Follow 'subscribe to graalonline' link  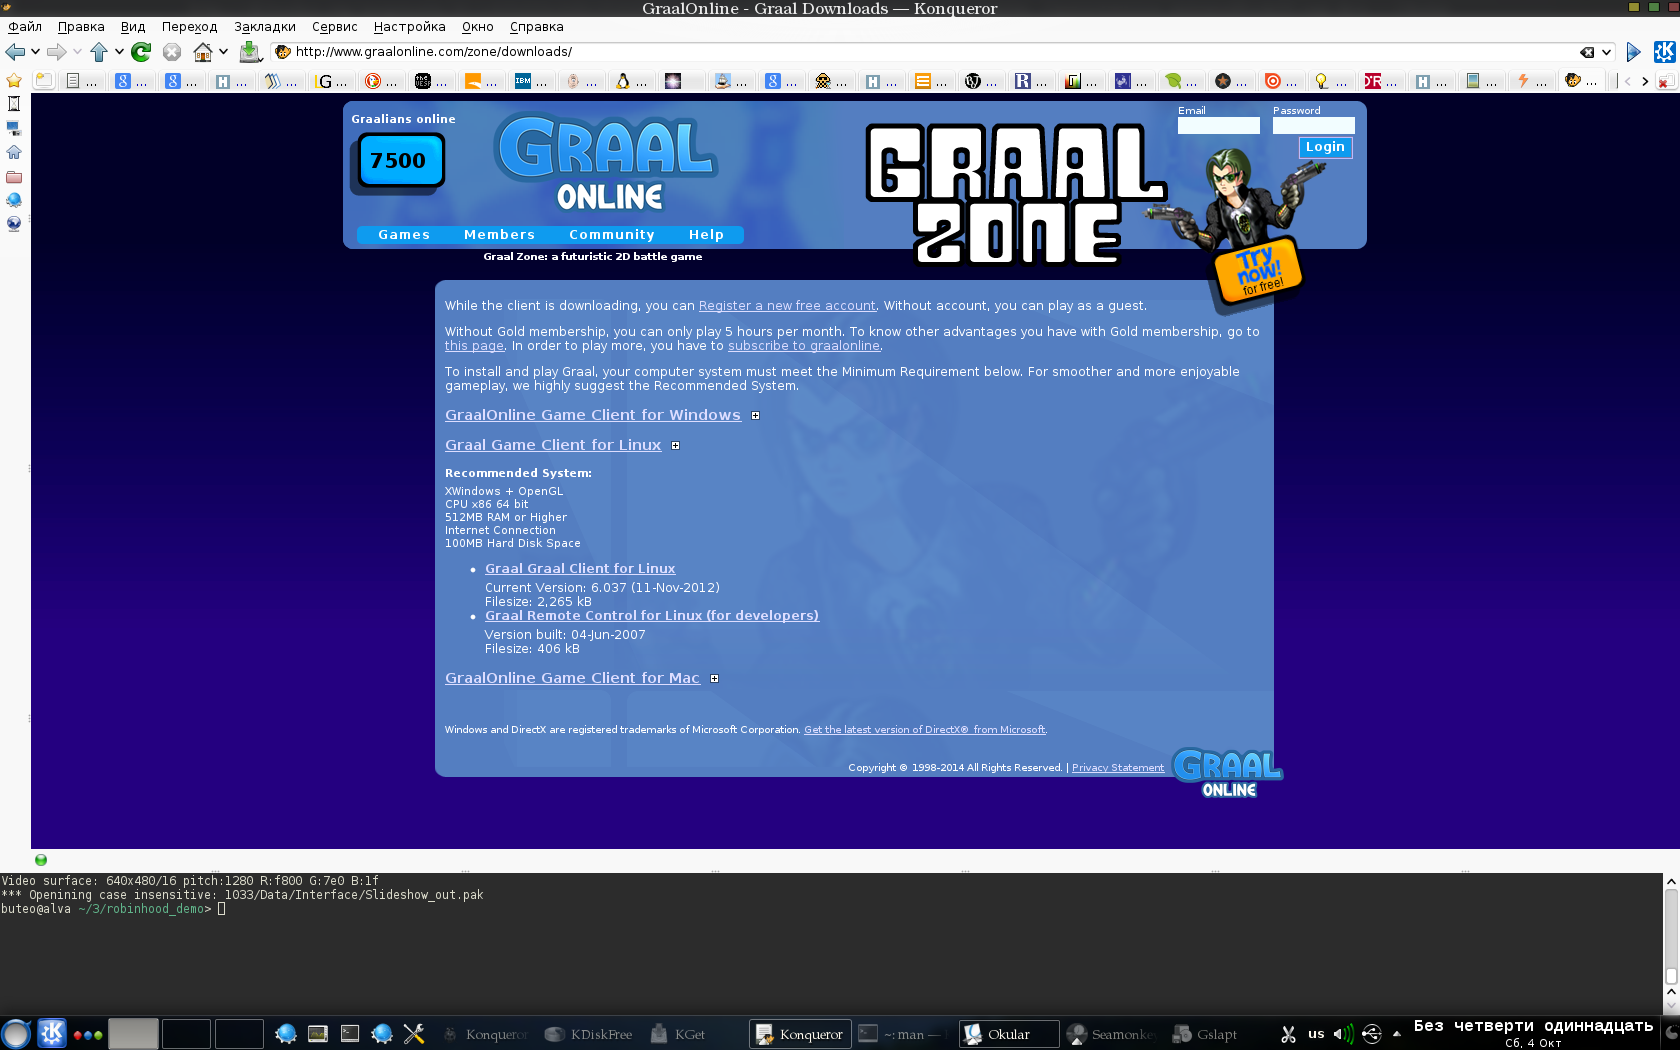804,346
